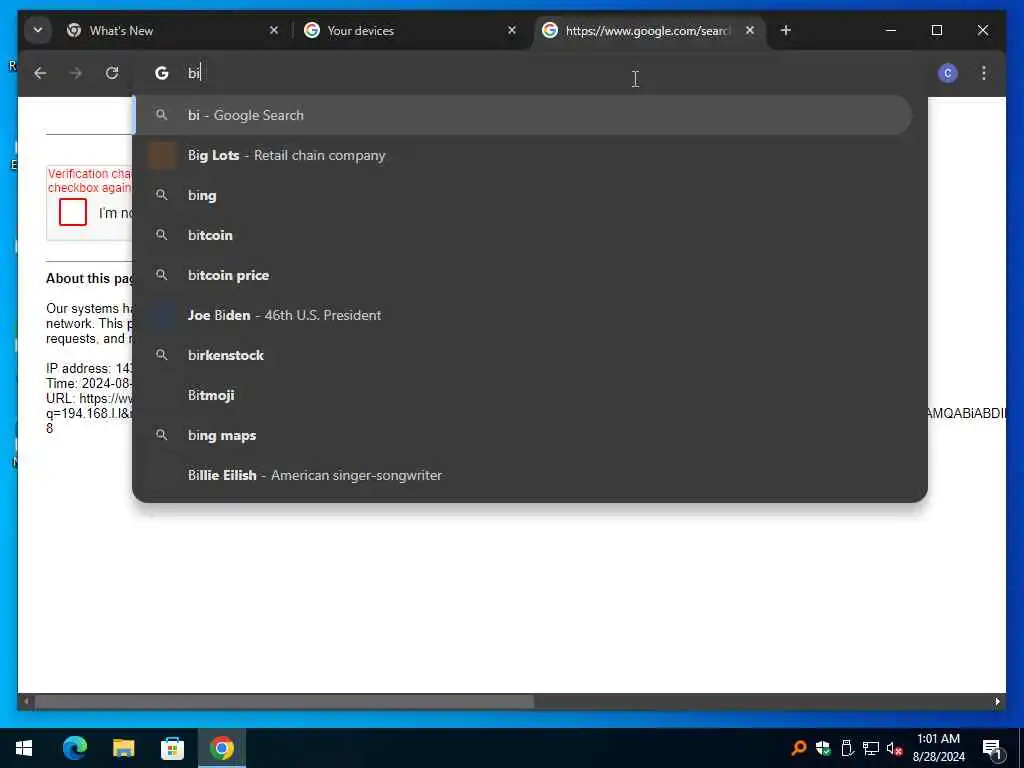1024x768 pixels.
Task: Select the Billie Eilish suggestion
Action: pyautogui.click(x=523, y=475)
